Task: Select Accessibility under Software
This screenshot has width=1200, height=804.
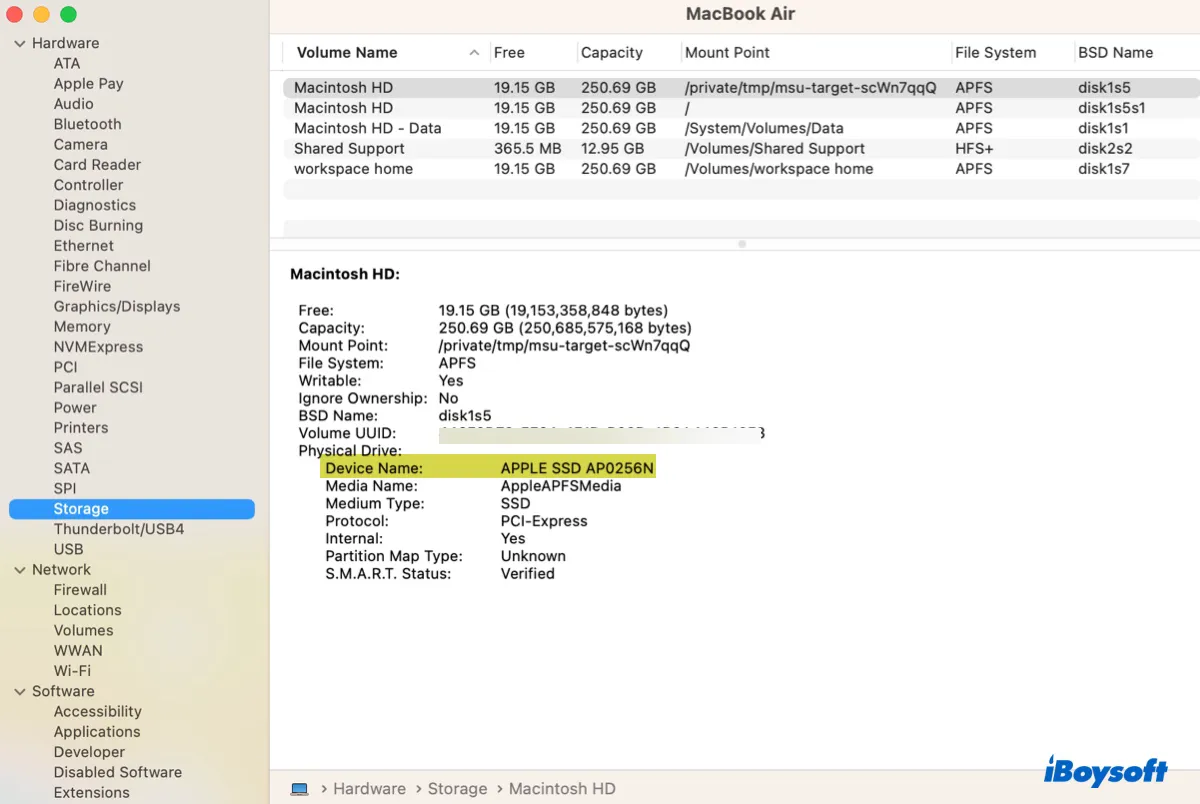Action: point(98,711)
